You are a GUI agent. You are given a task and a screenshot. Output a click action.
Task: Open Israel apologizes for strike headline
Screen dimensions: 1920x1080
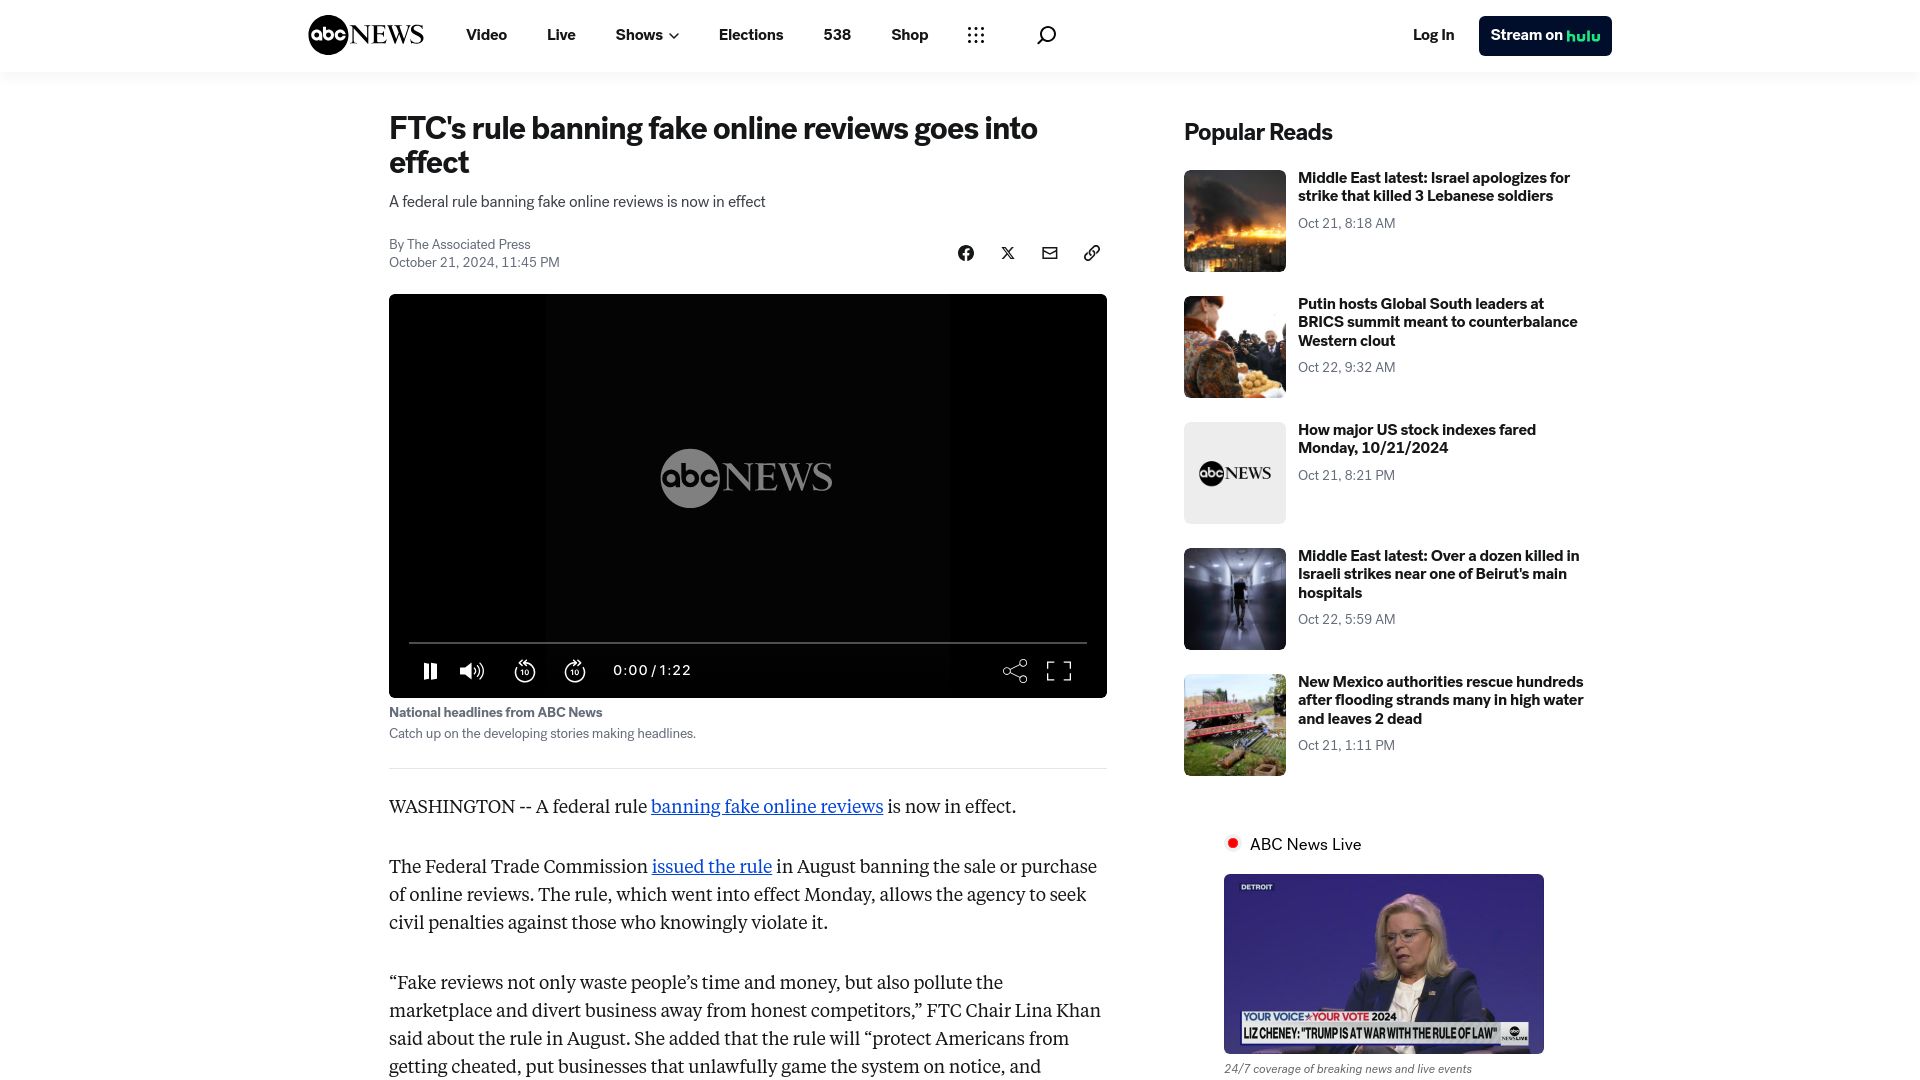pyautogui.click(x=1434, y=187)
